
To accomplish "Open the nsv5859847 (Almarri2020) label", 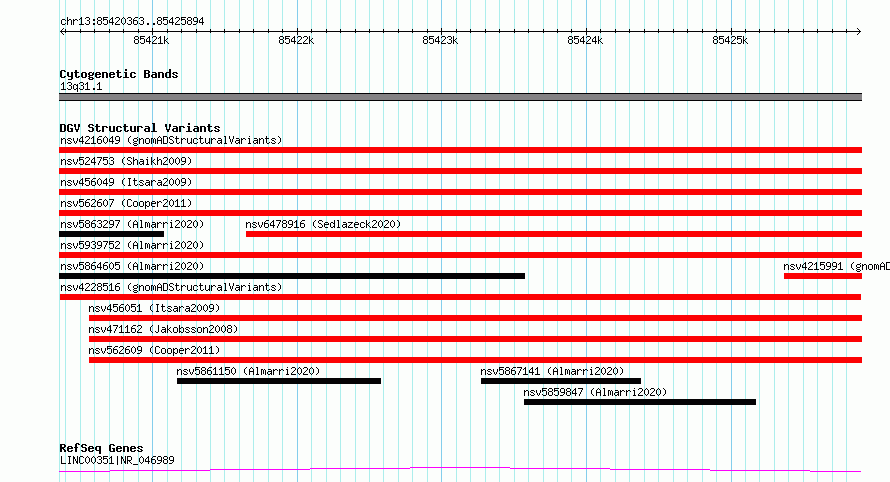I will (595, 392).
